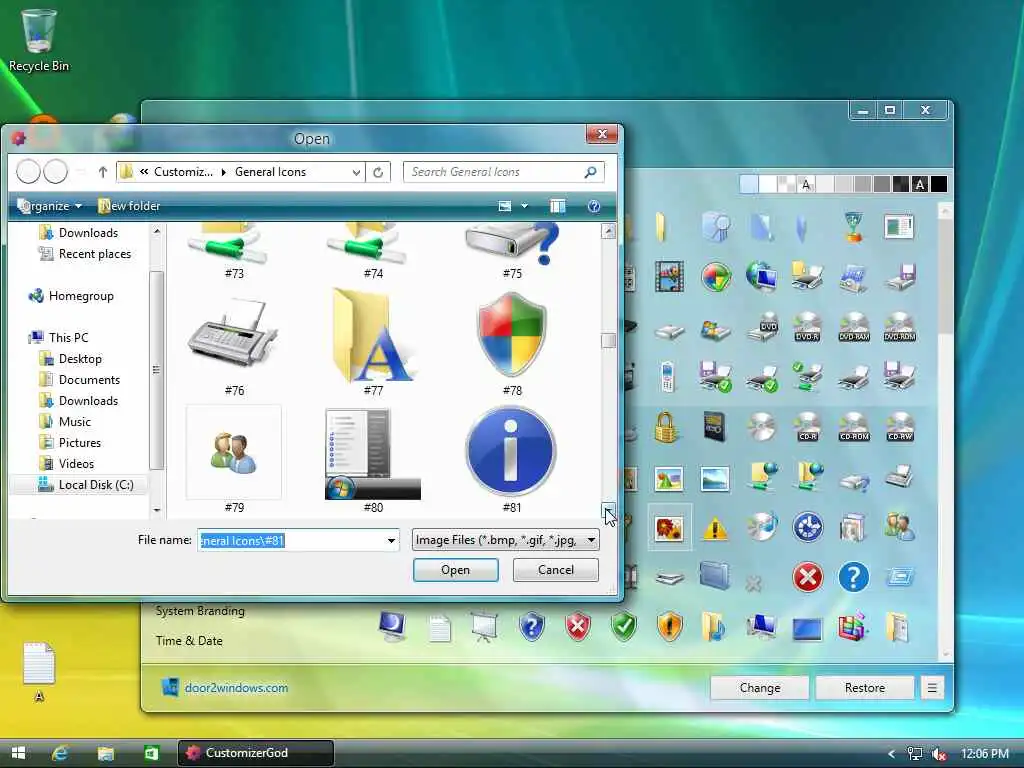Select the orange exclamation shield icon

tap(669, 626)
